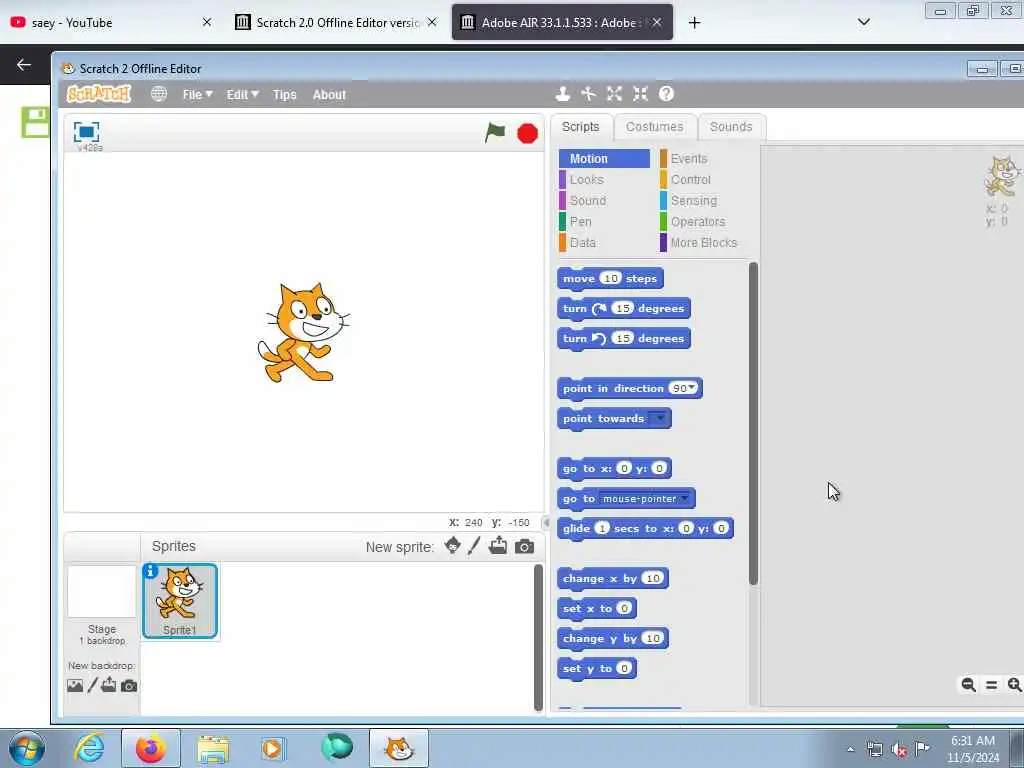The image size is (1024, 768).
Task: Select the More Blocks category
Action: click(705, 242)
